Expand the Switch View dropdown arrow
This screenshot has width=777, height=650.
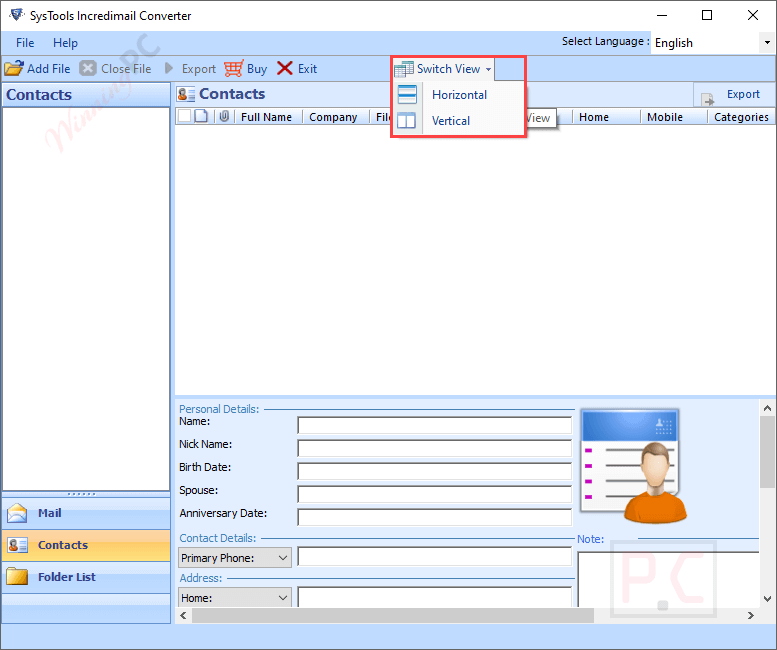pyautogui.click(x=489, y=69)
